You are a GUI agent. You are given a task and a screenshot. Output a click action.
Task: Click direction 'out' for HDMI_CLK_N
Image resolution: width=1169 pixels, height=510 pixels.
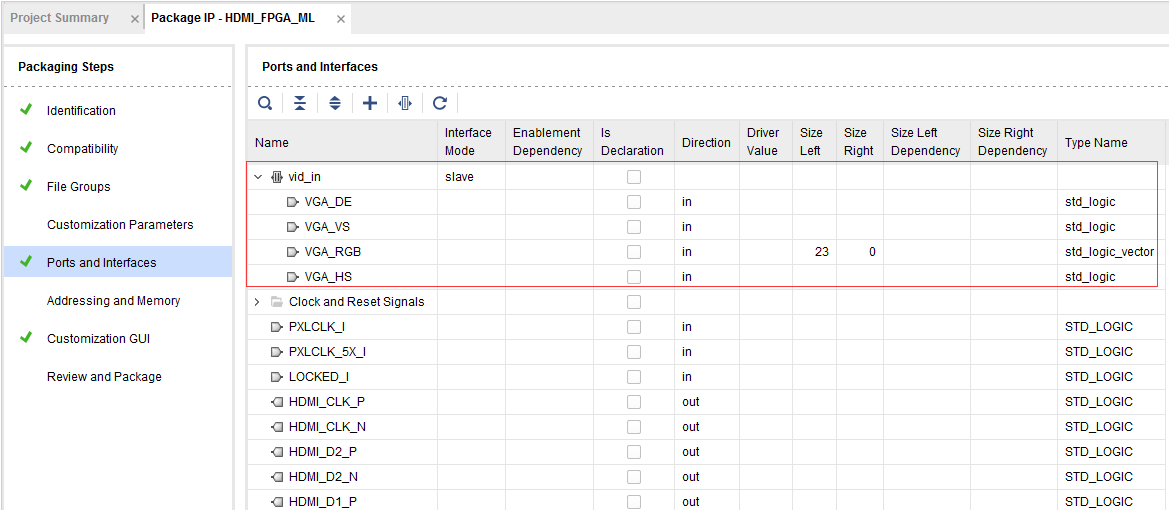[690, 426]
